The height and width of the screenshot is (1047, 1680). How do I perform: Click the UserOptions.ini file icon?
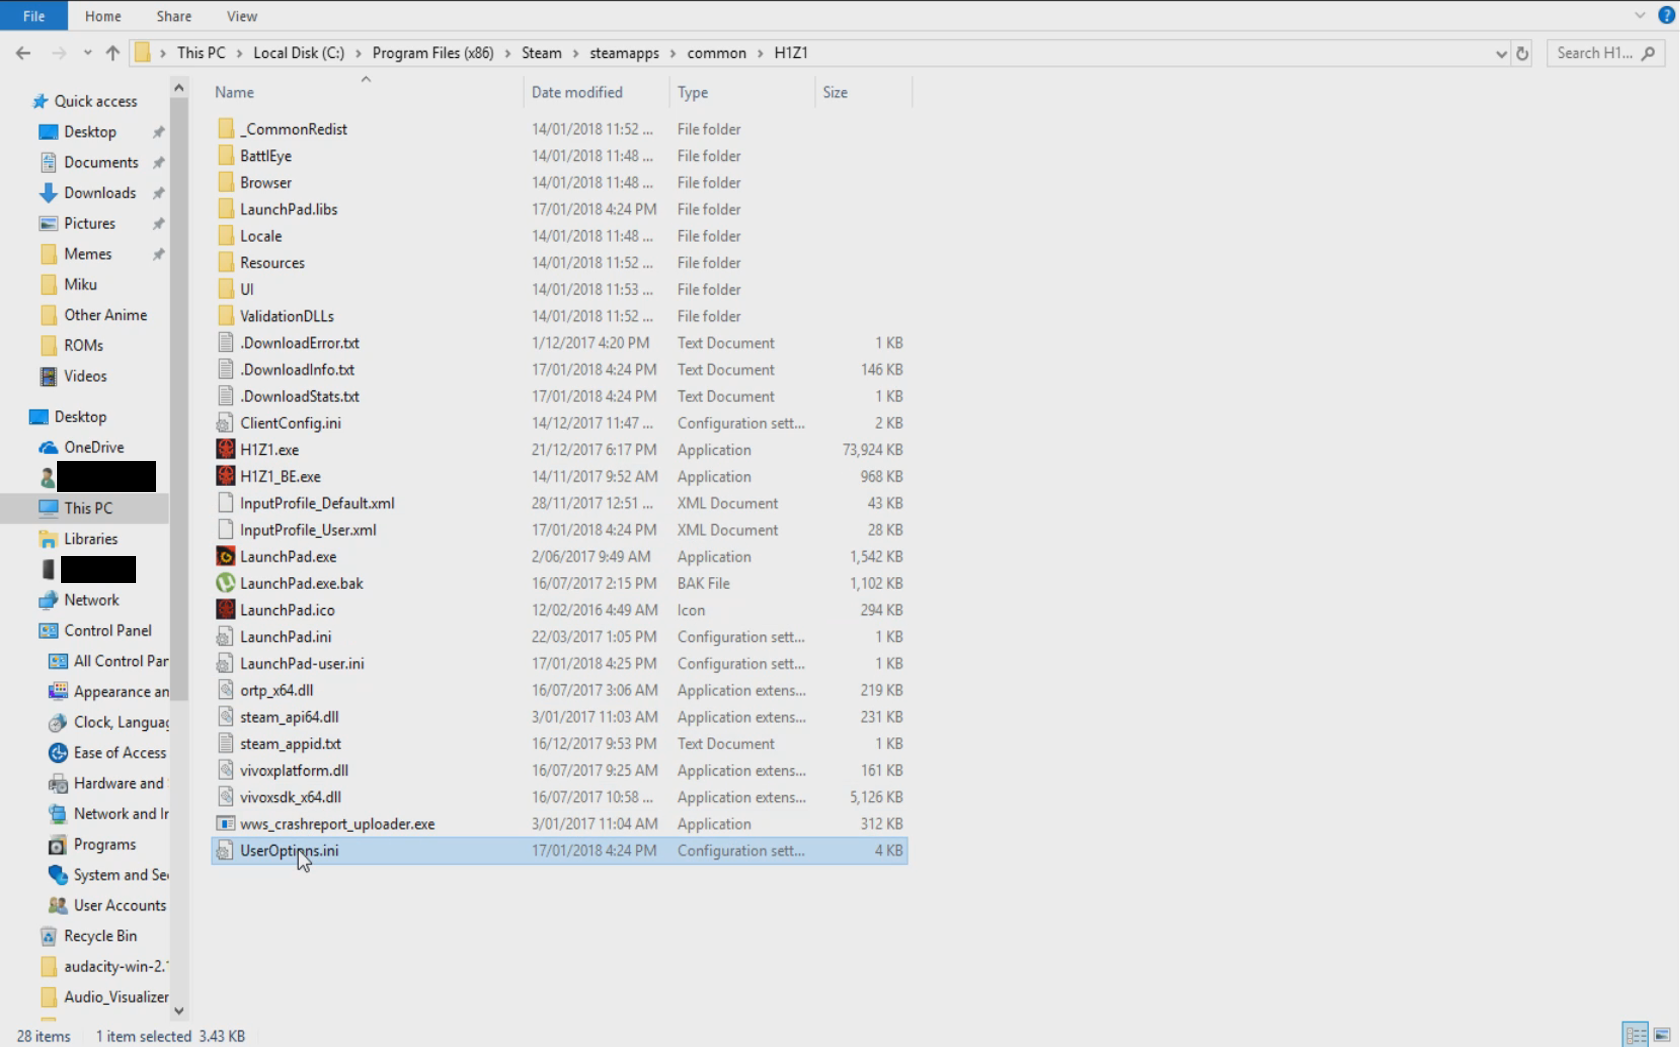click(x=226, y=851)
